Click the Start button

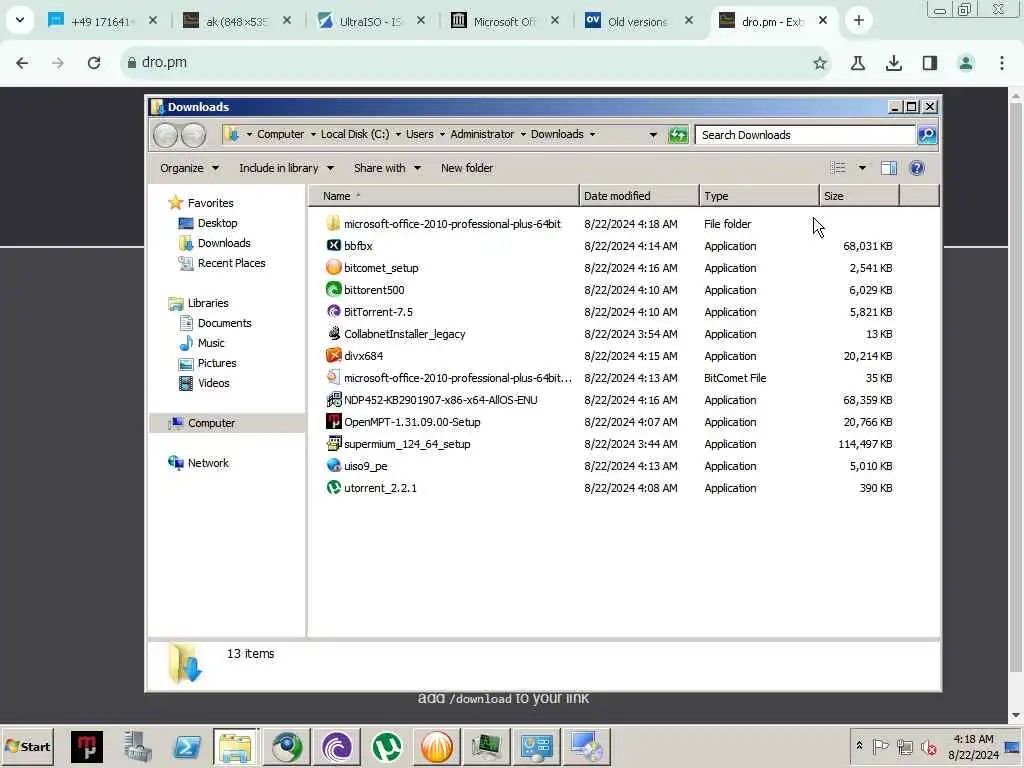click(x=27, y=746)
